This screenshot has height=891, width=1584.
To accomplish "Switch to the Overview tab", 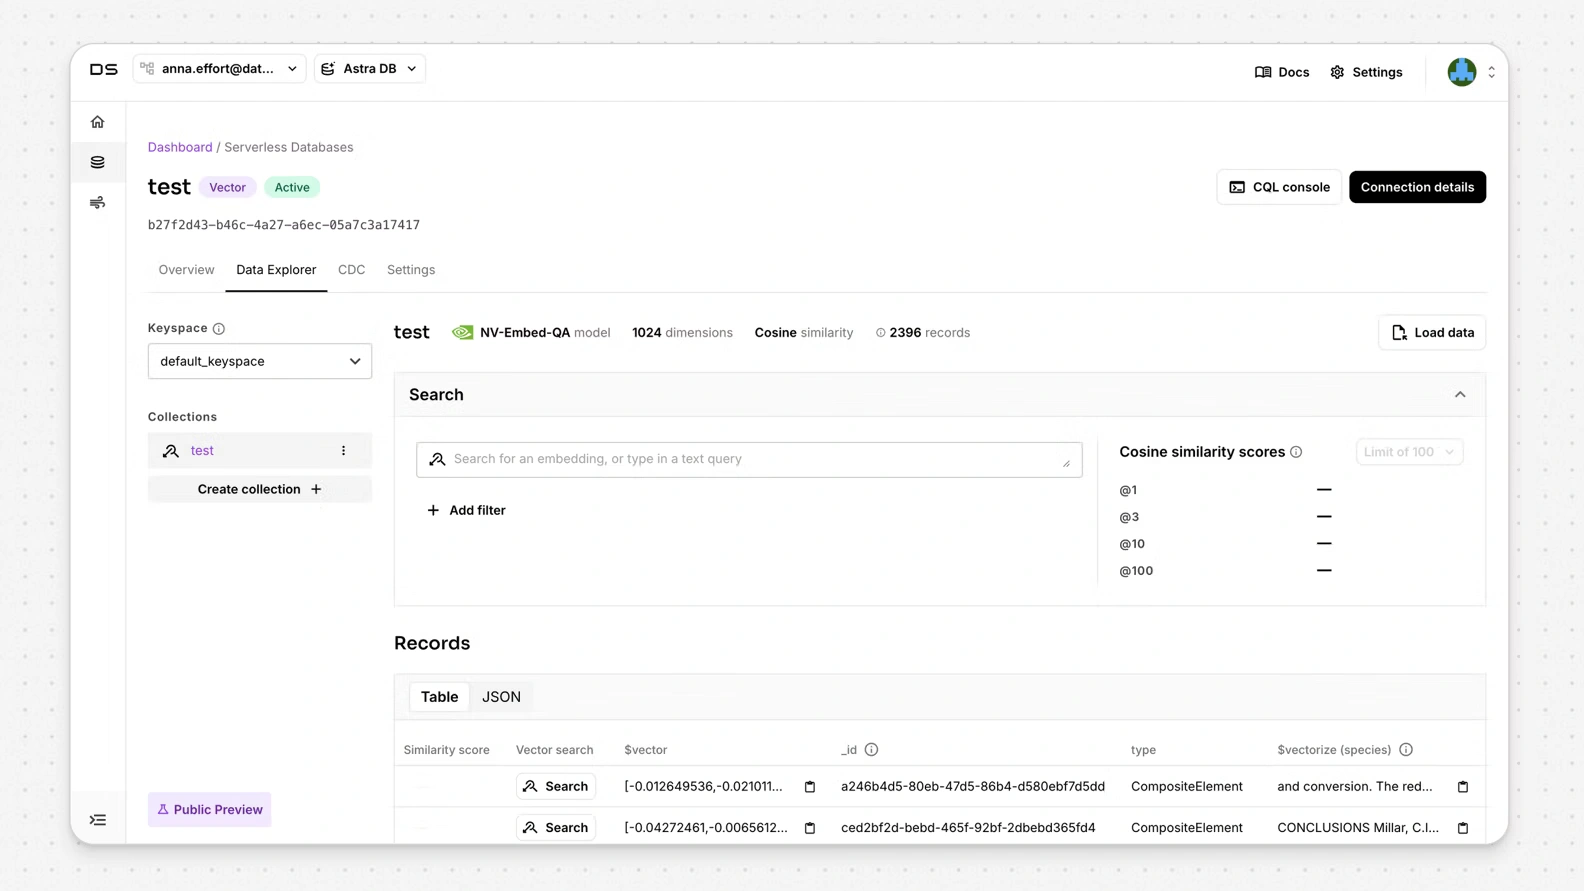I will (x=186, y=270).
